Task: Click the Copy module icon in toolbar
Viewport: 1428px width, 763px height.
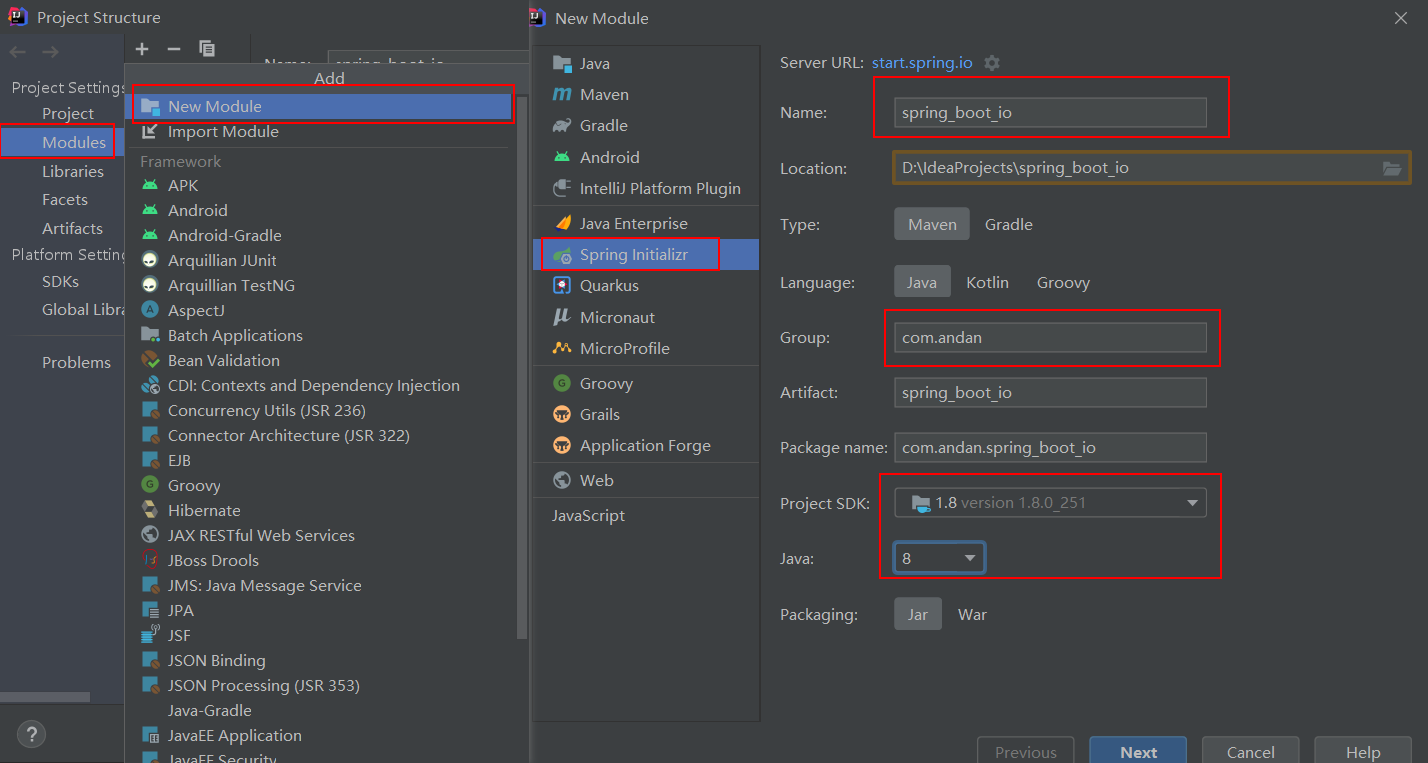Action: coord(207,49)
